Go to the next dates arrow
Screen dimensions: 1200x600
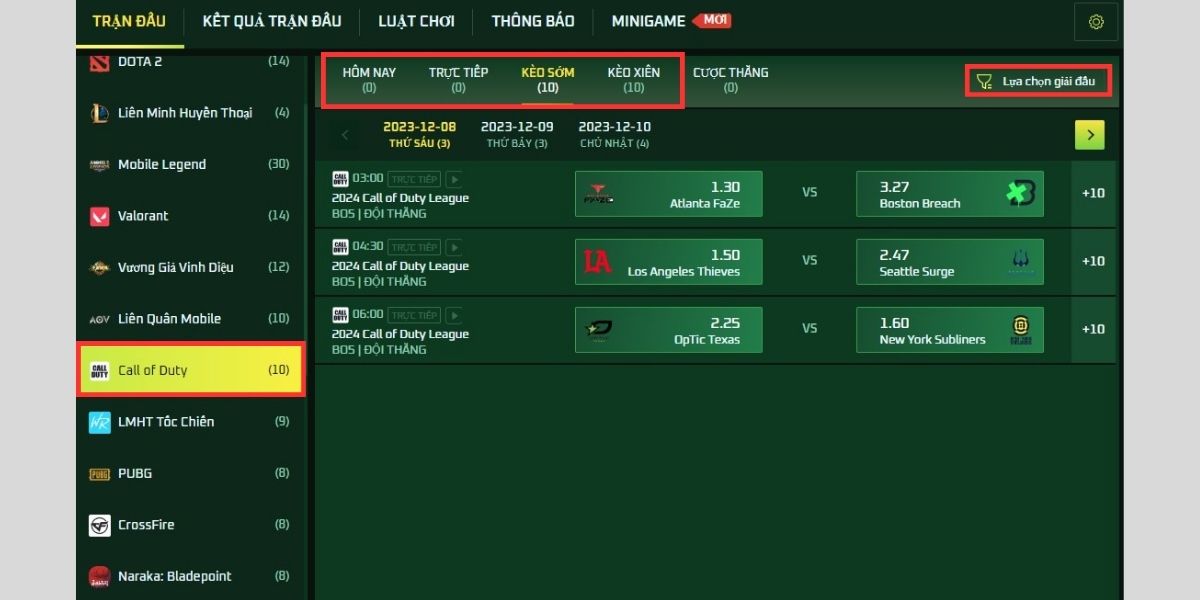1090,135
